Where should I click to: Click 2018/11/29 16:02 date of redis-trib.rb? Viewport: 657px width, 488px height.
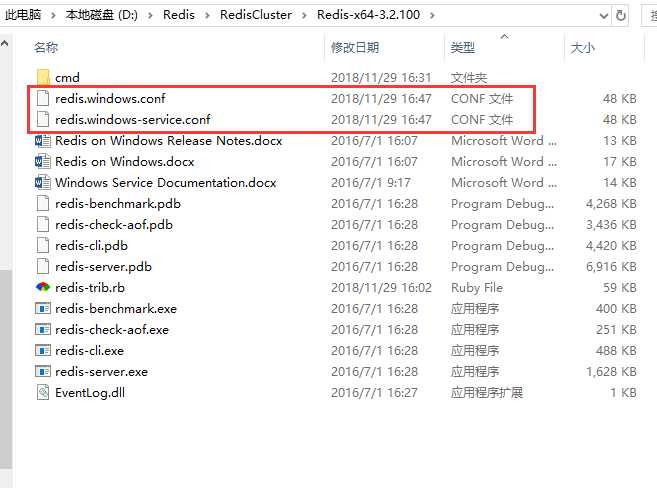[x=381, y=288]
